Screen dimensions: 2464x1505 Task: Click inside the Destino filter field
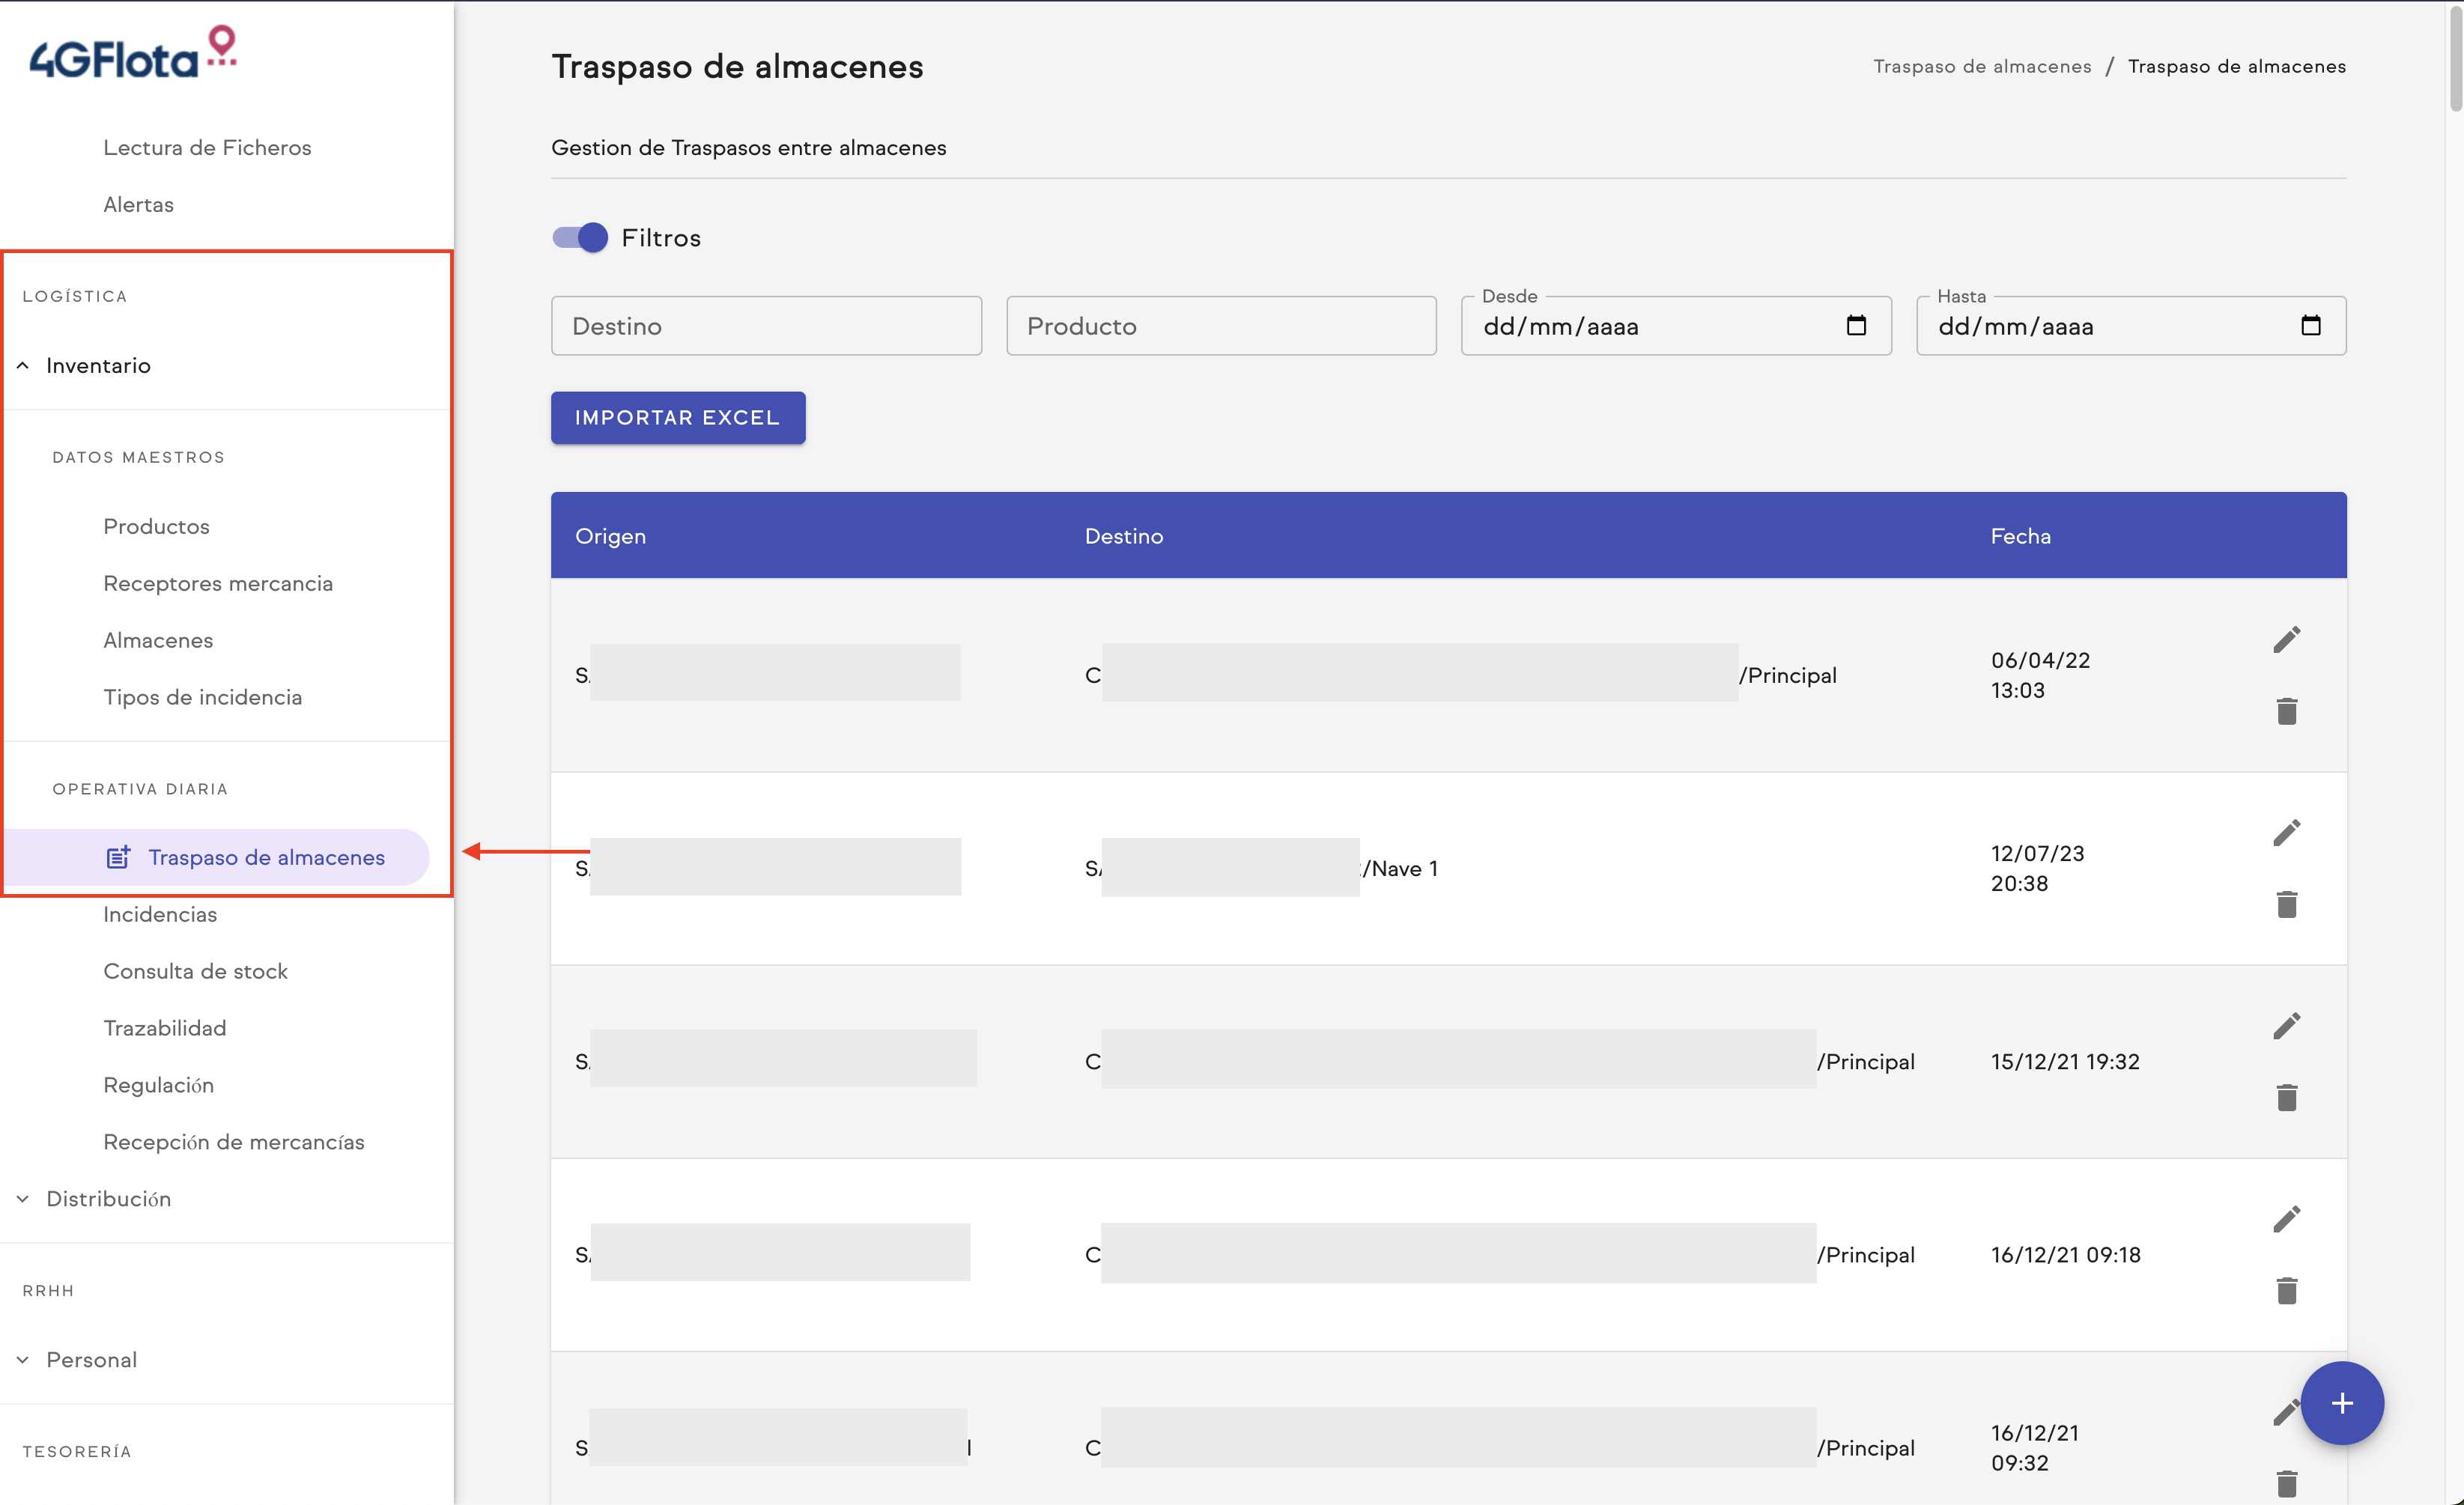tap(765, 325)
